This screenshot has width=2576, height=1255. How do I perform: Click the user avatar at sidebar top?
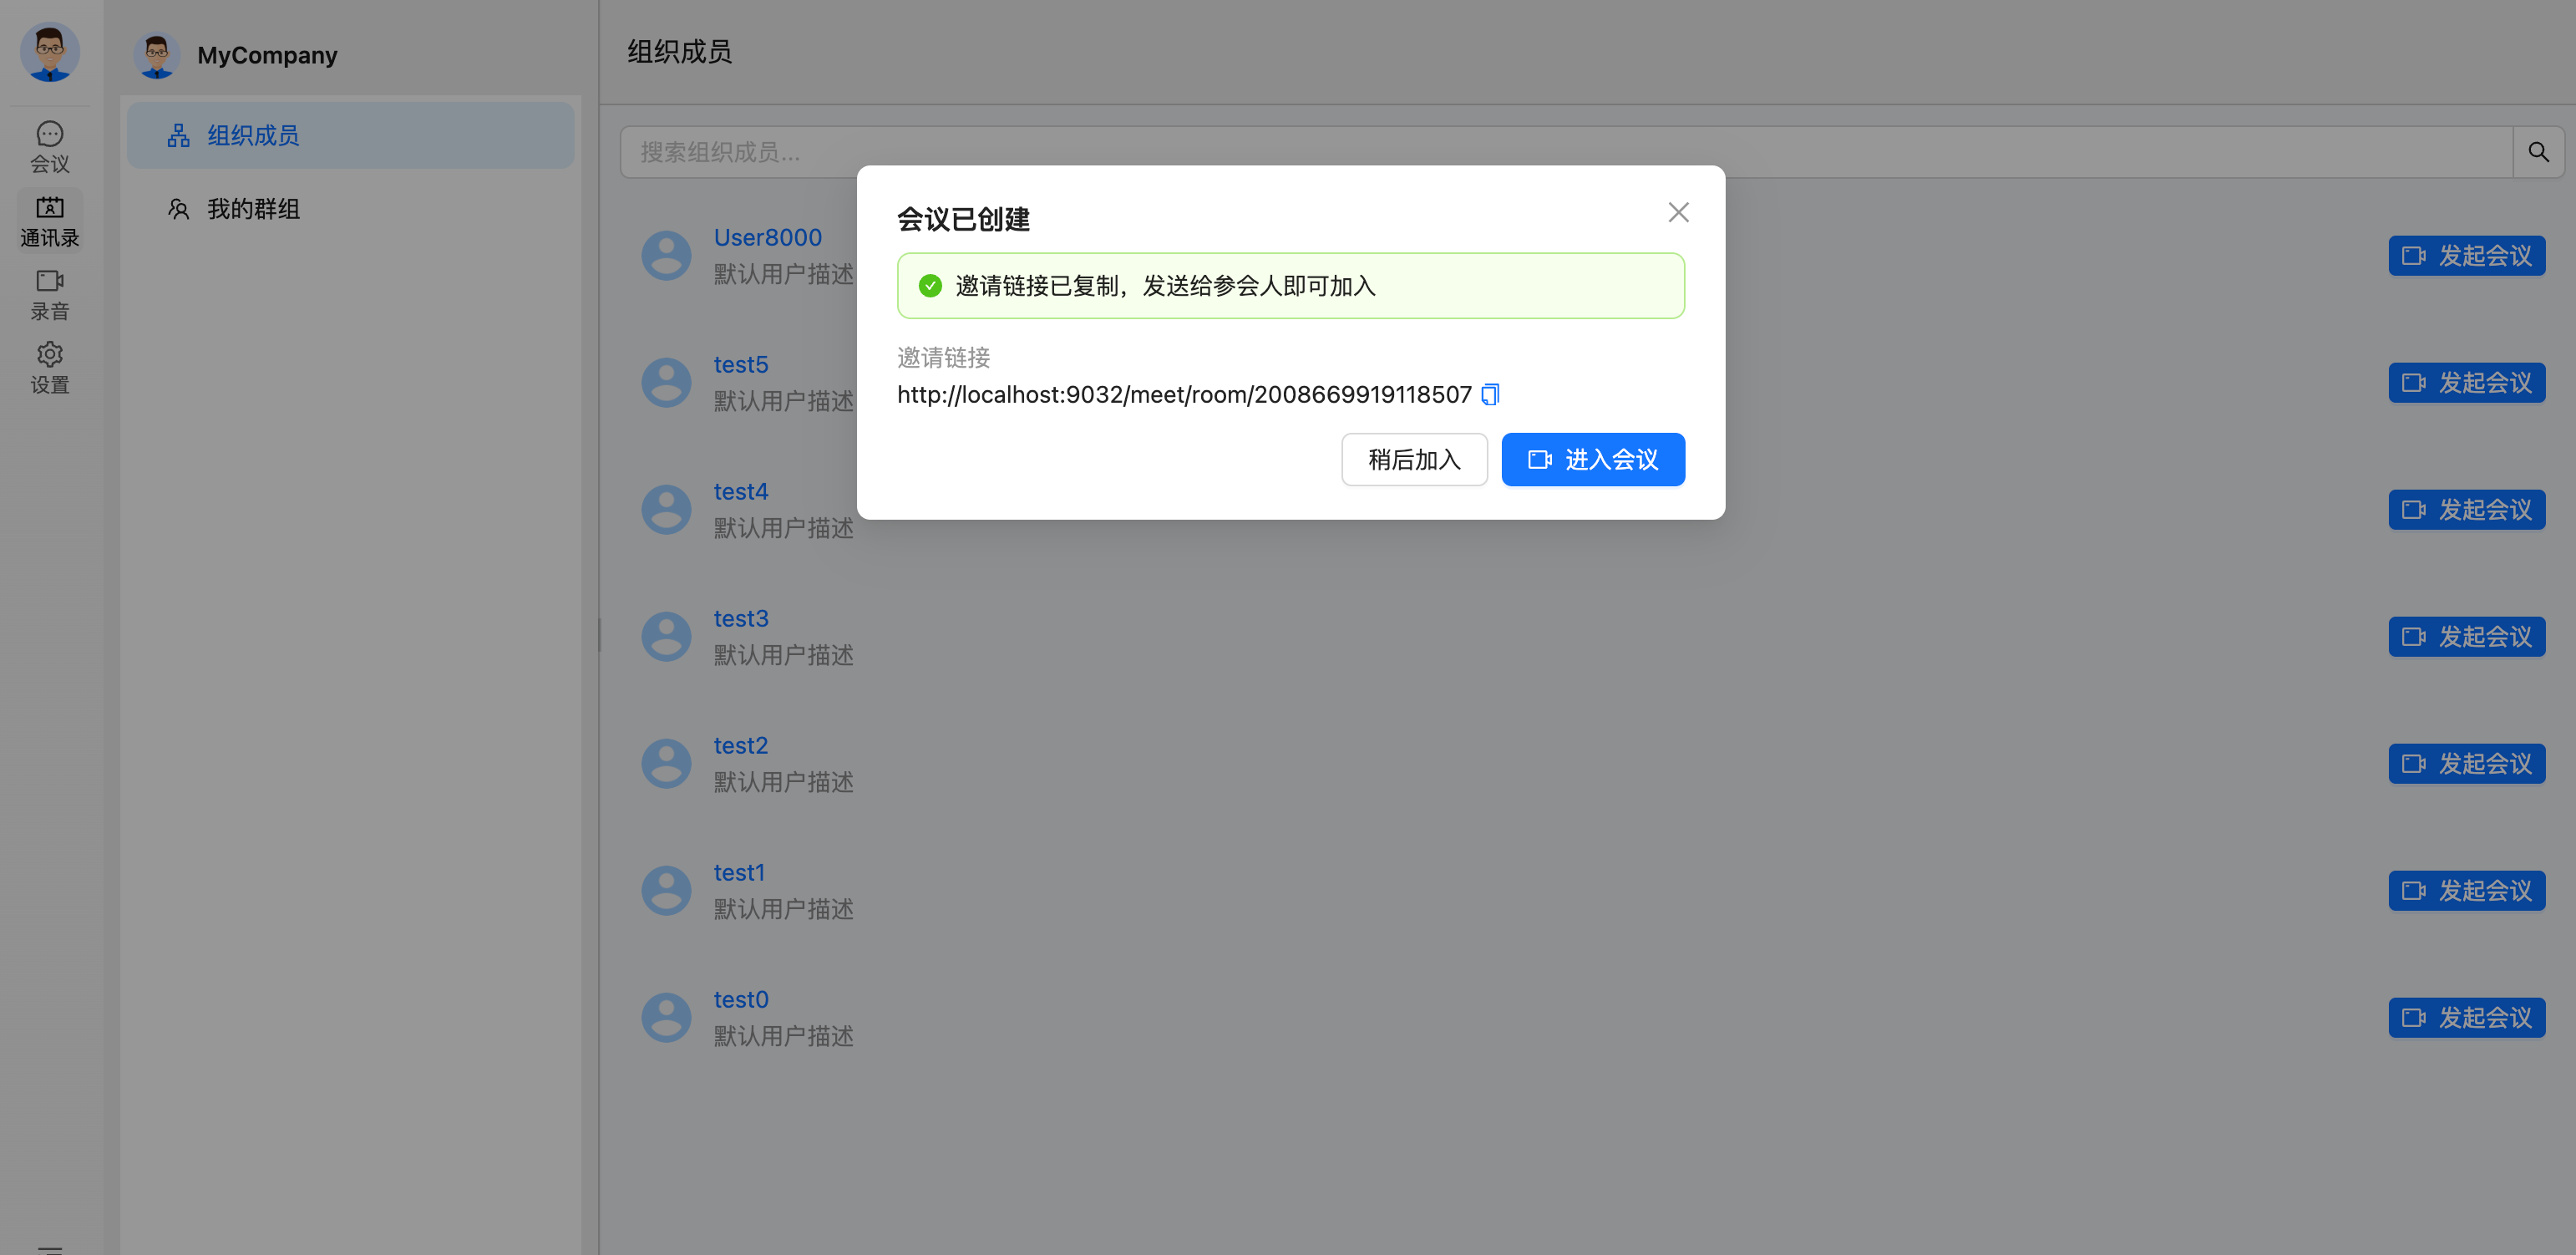50,52
